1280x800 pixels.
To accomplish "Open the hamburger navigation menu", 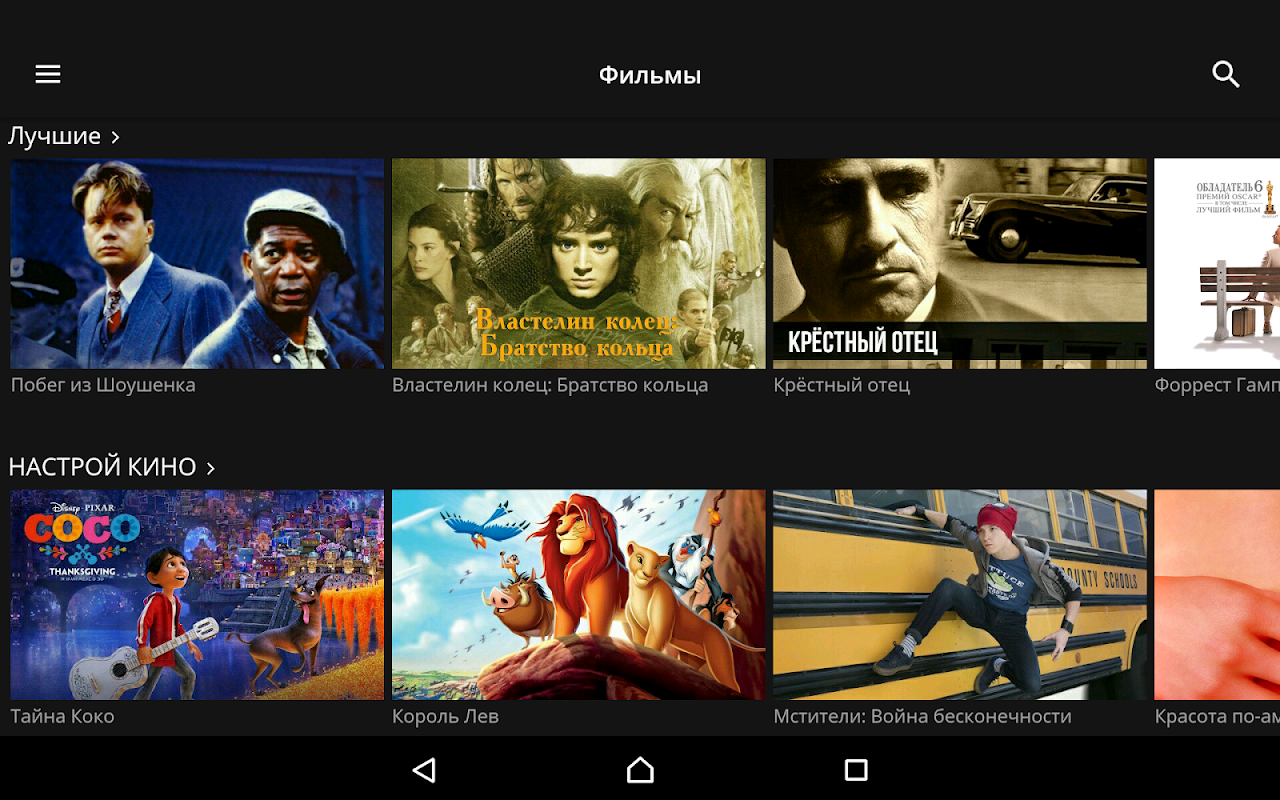I will coord(48,74).
